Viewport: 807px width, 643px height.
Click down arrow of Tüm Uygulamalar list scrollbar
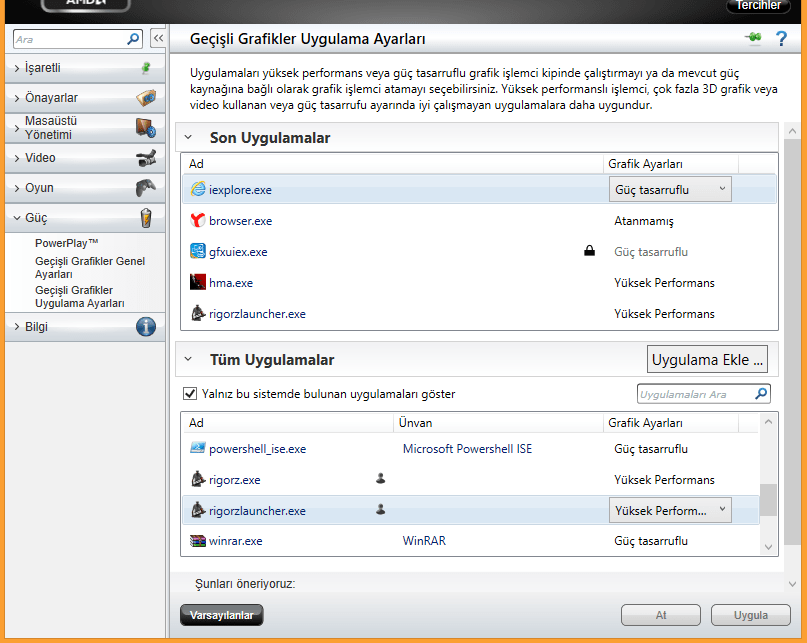click(768, 547)
